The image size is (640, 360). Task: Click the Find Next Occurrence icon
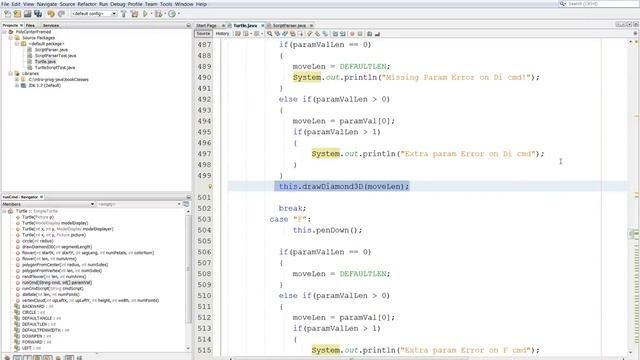285,34
